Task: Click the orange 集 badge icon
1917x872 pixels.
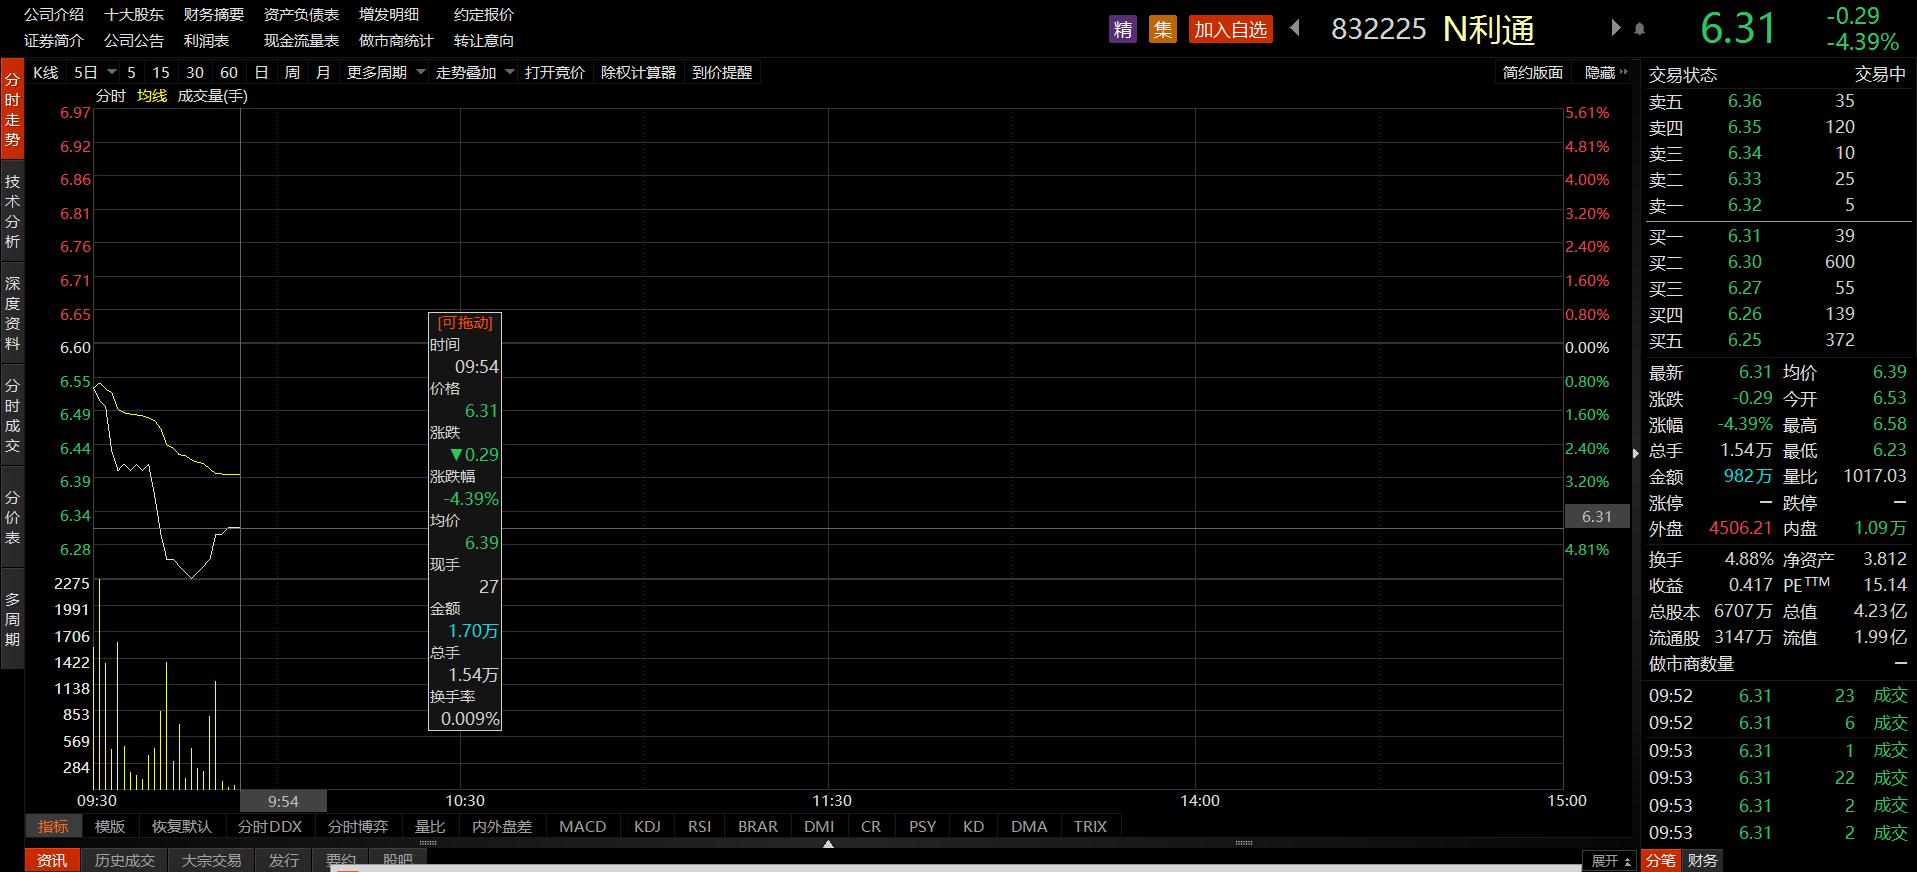Action: (1162, 29)
